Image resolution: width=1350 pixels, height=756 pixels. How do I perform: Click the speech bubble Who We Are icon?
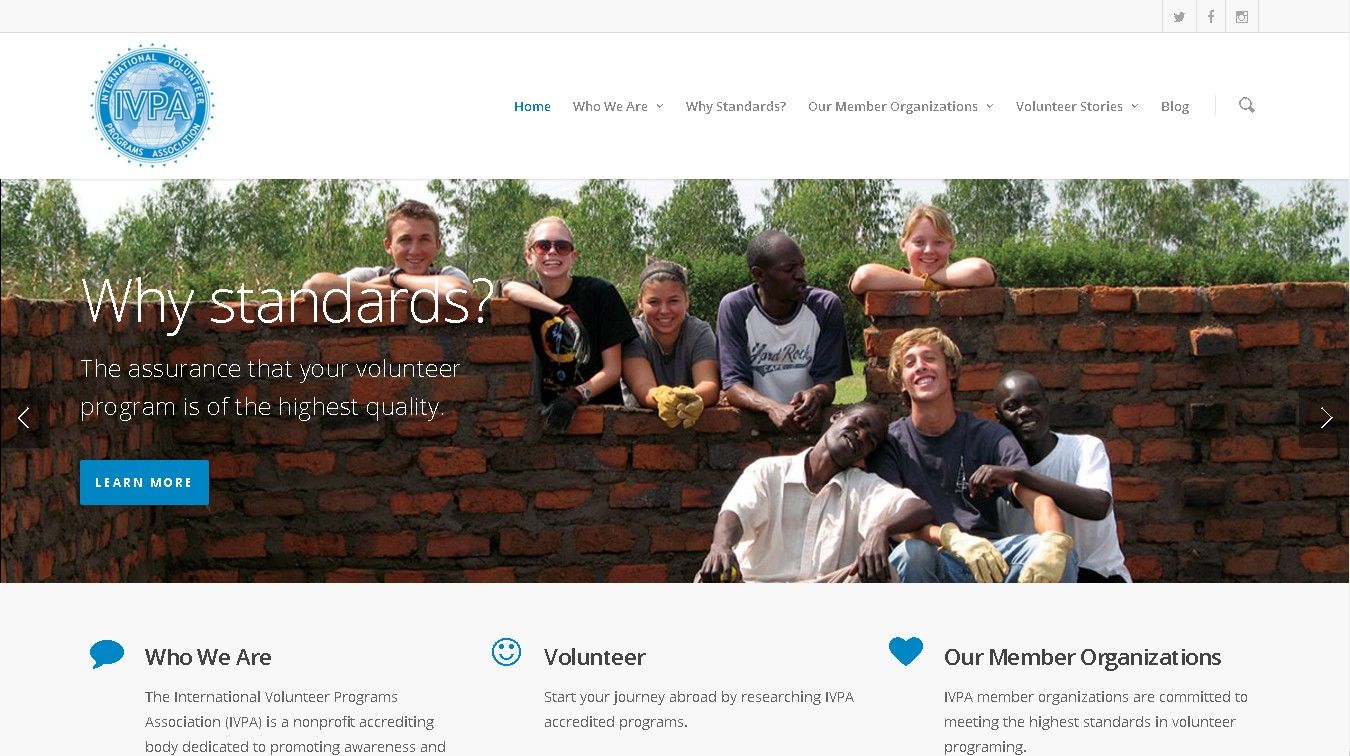(107, 654)
